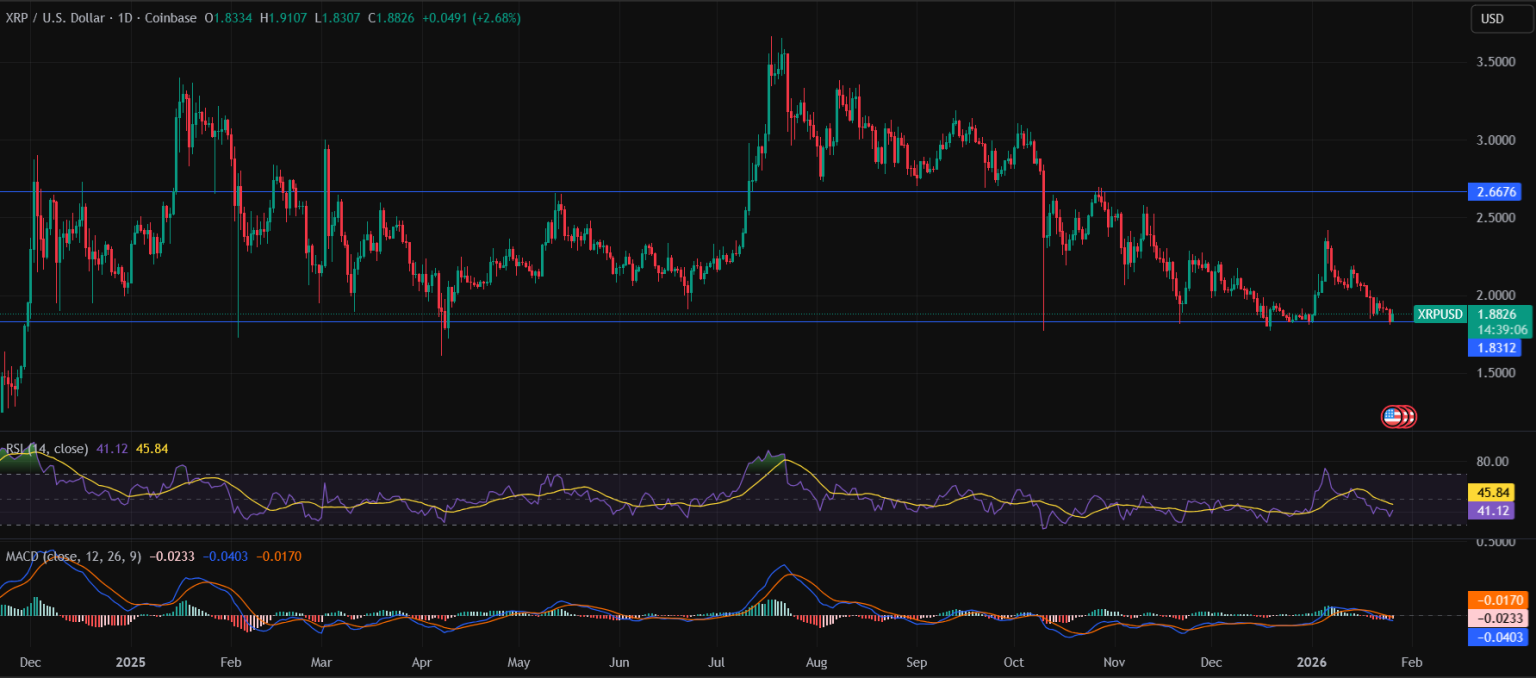Click the 80.00 RSI scale label
This screenshot has height=678, width=1536.
click(1493, 462)
